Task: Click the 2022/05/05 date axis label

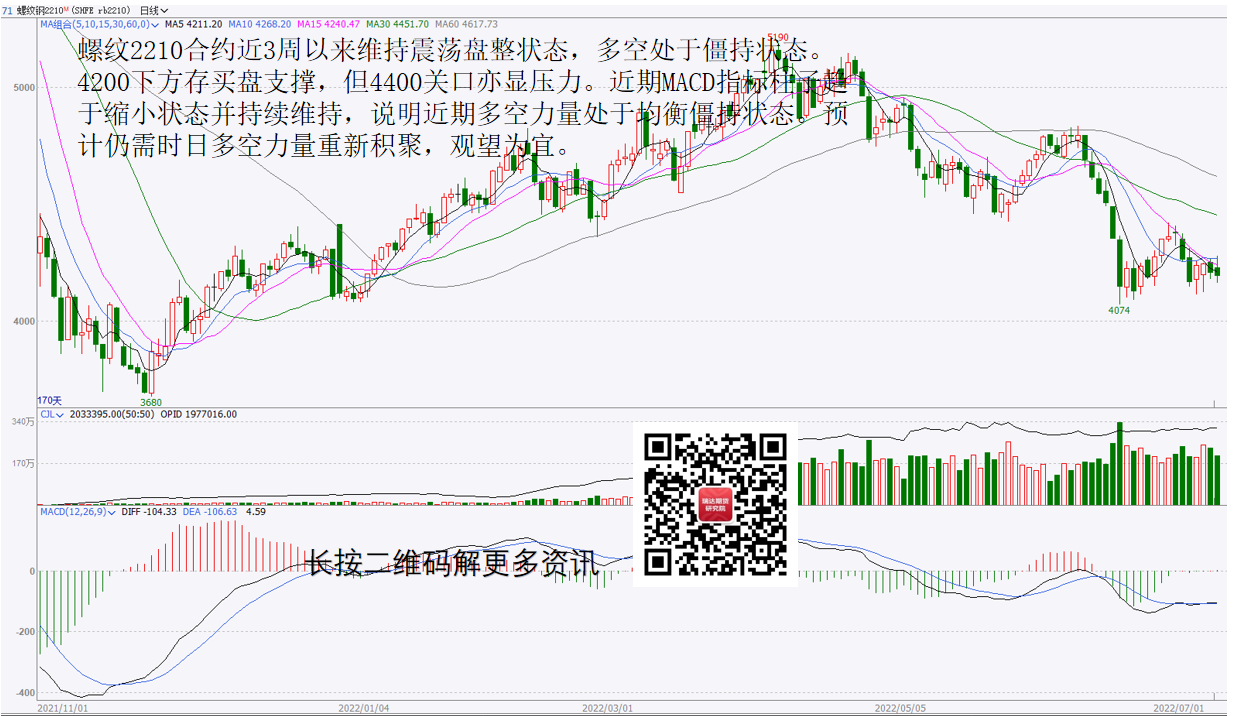Action: coord(898,707)
